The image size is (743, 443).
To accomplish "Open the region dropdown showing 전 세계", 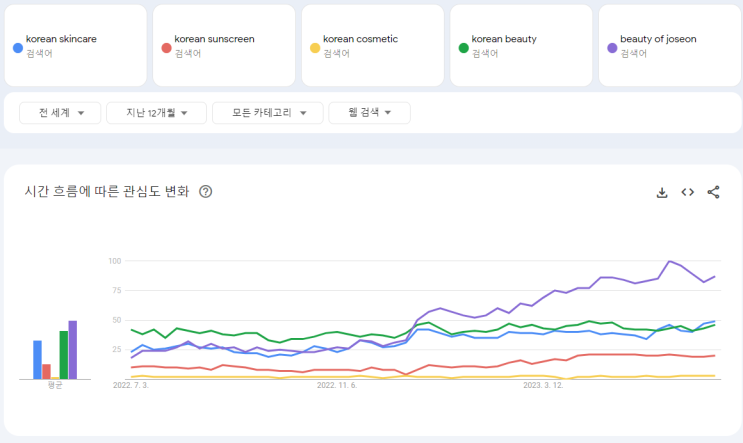I will coord(60,113).
